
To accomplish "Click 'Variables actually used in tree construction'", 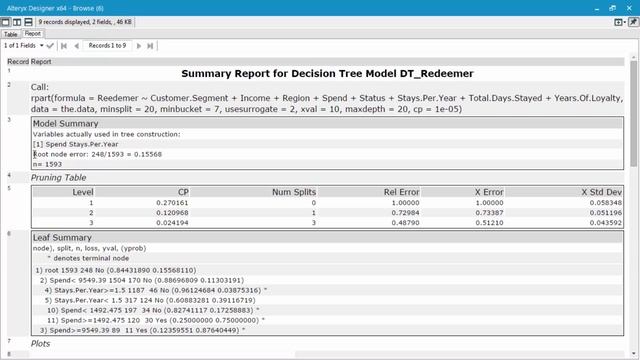I will point(107,134).
